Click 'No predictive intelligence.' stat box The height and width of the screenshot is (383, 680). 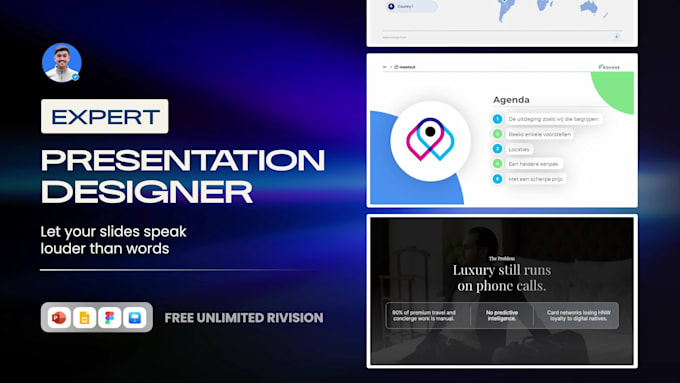(502, 315)
